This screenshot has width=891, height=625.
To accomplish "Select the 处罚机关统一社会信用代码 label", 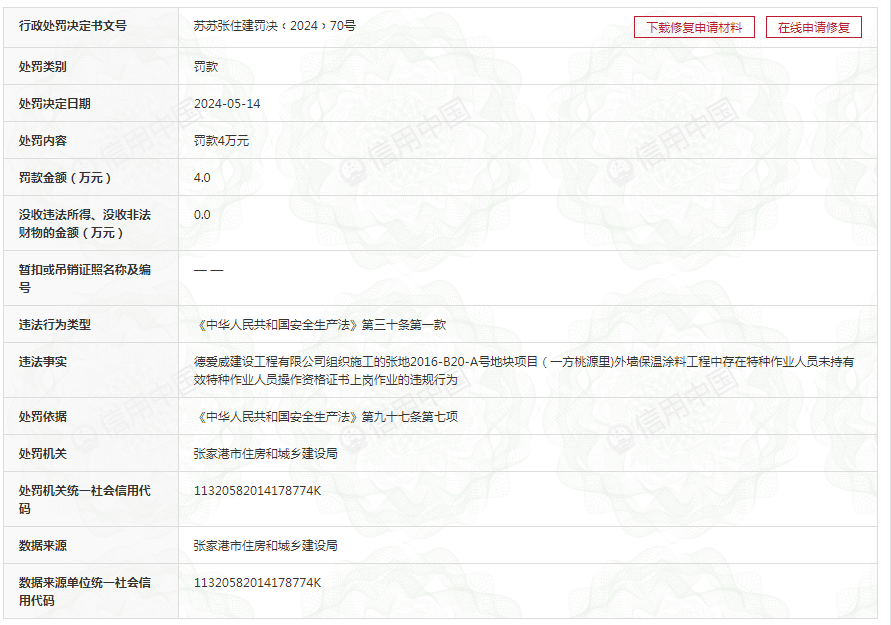I will pyautogui.click(x=85, y=499).
